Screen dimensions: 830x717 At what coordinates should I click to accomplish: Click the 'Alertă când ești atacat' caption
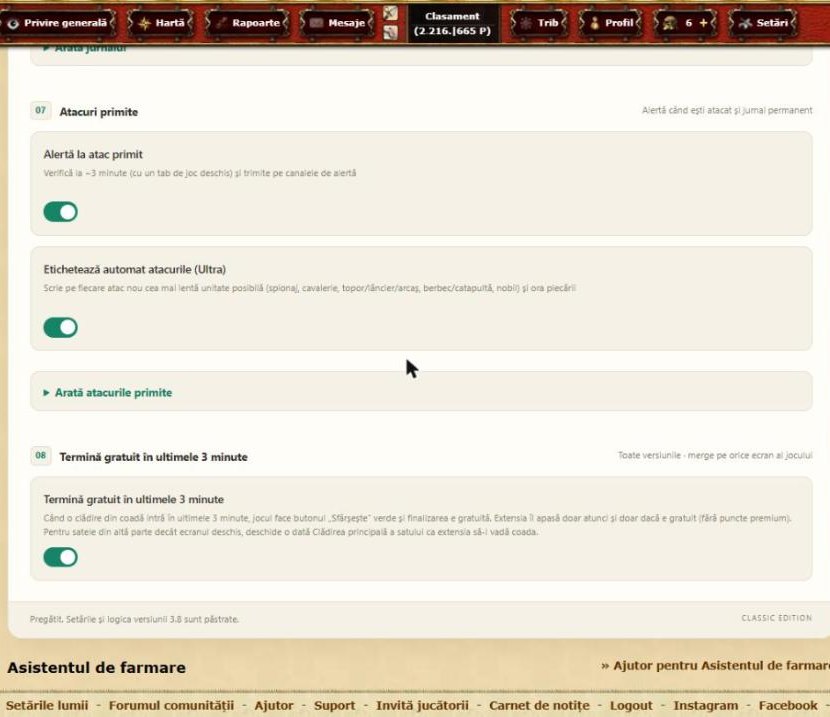pos(727,110)
